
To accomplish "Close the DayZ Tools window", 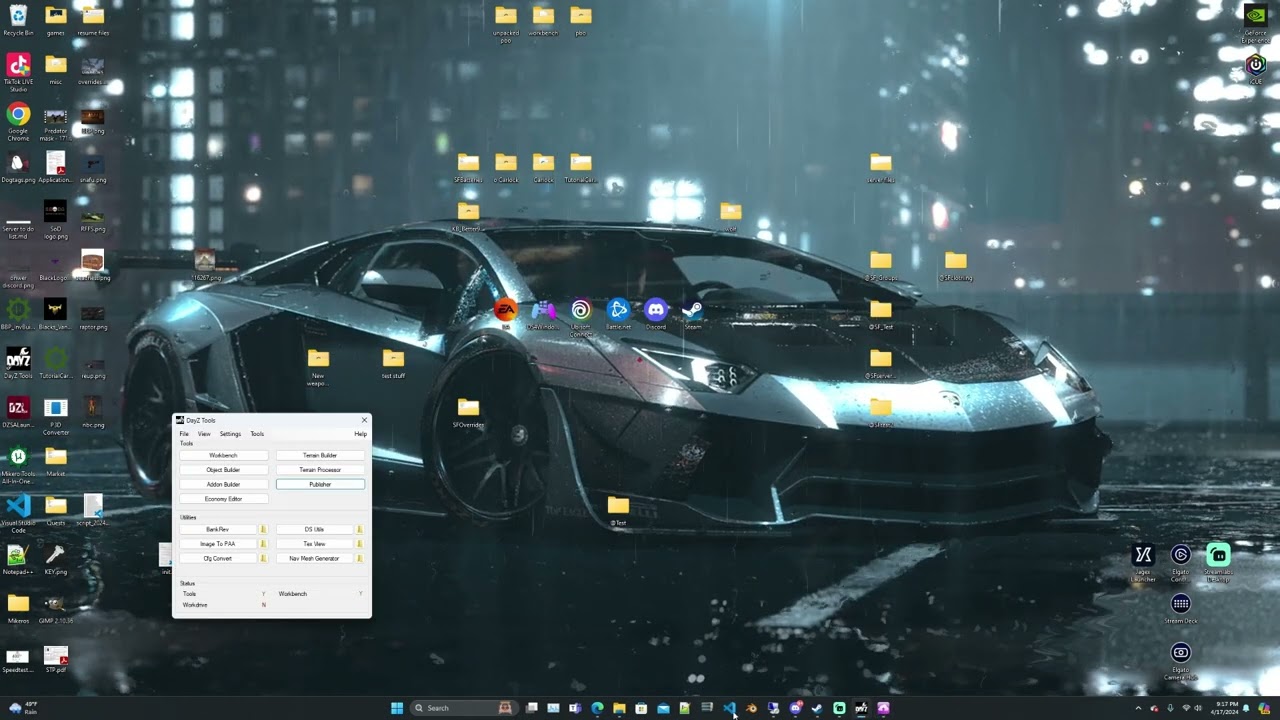I will click(364, 420).
